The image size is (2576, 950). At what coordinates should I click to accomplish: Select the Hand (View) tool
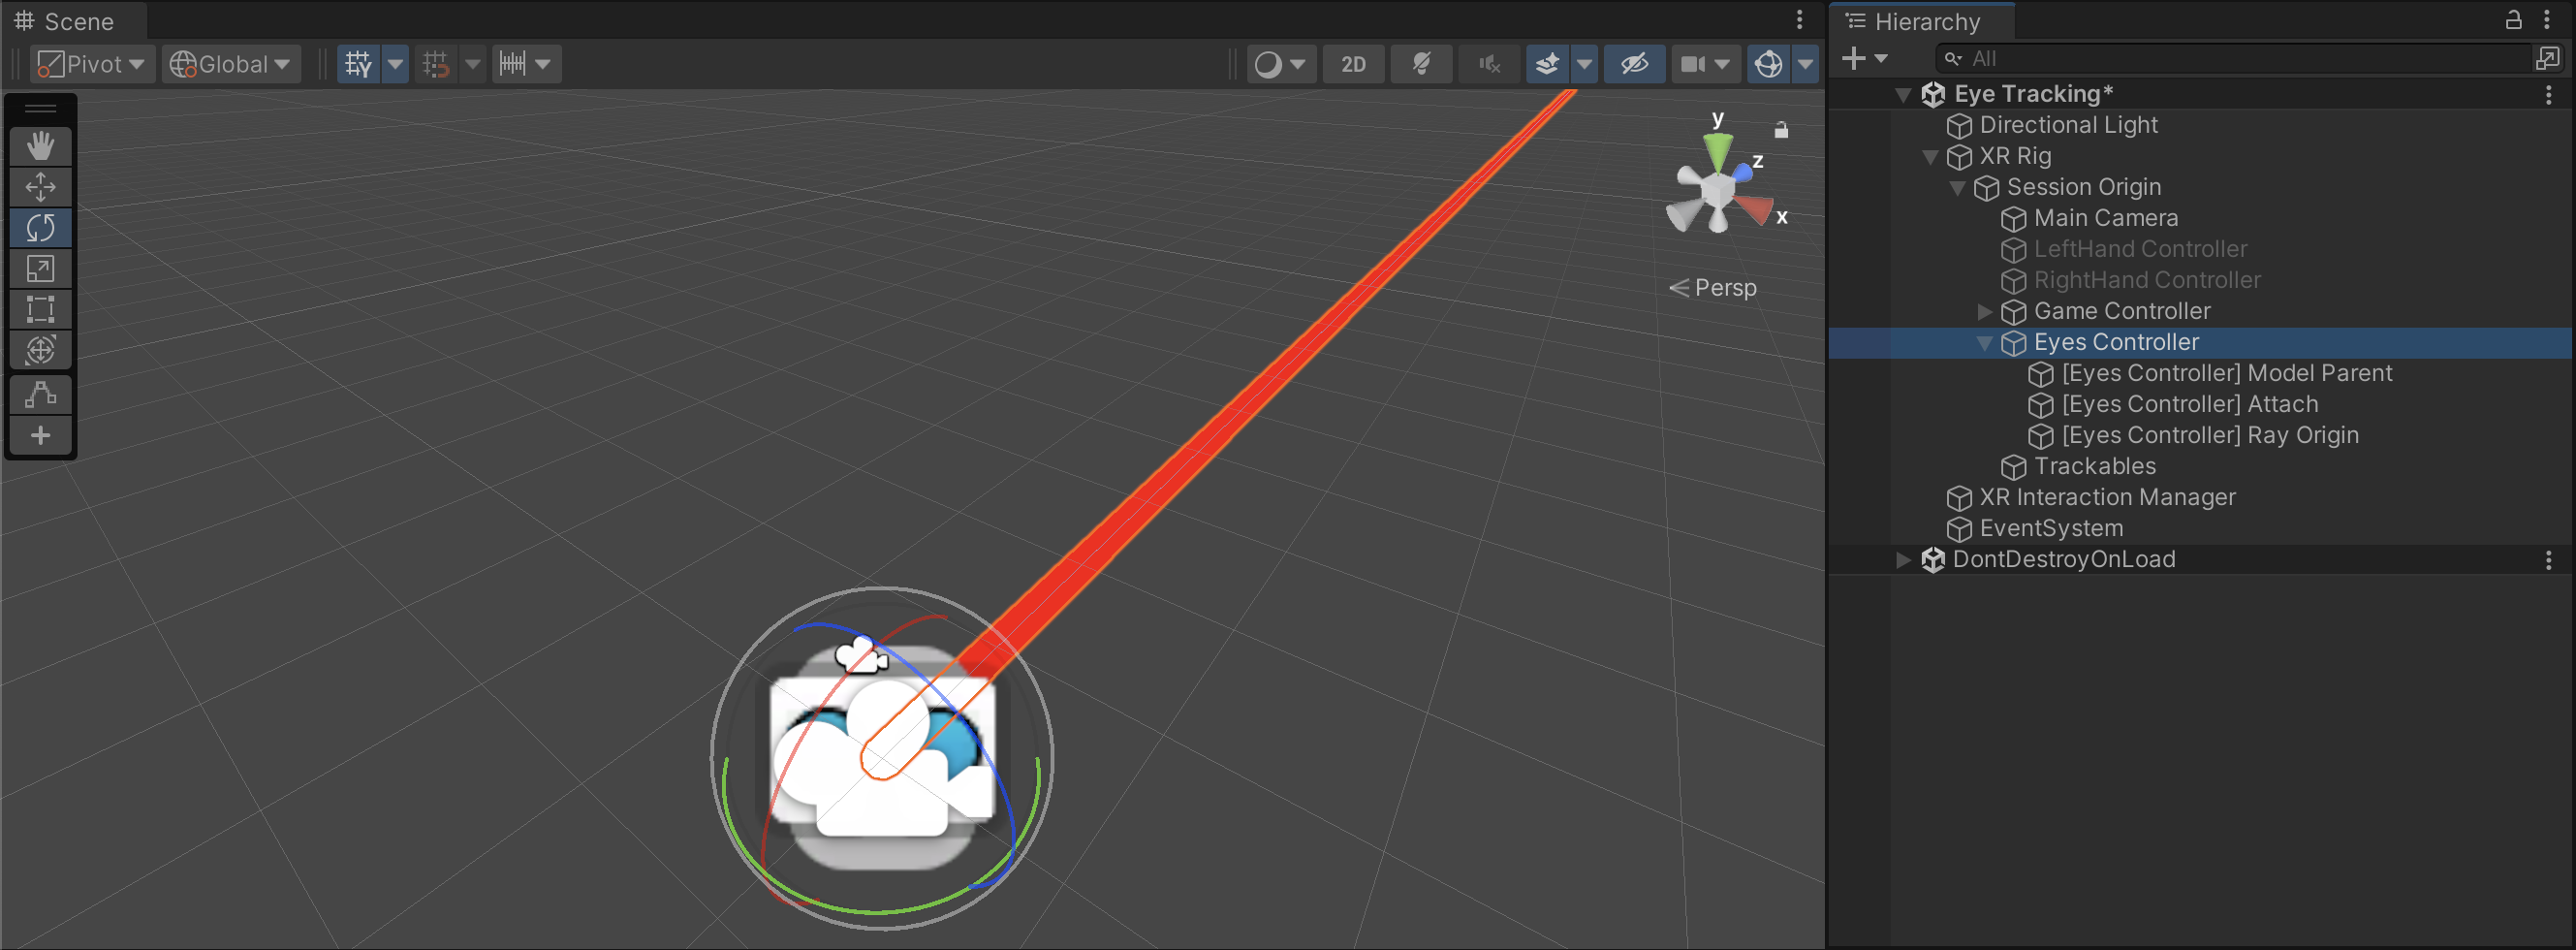coord(40,146)
